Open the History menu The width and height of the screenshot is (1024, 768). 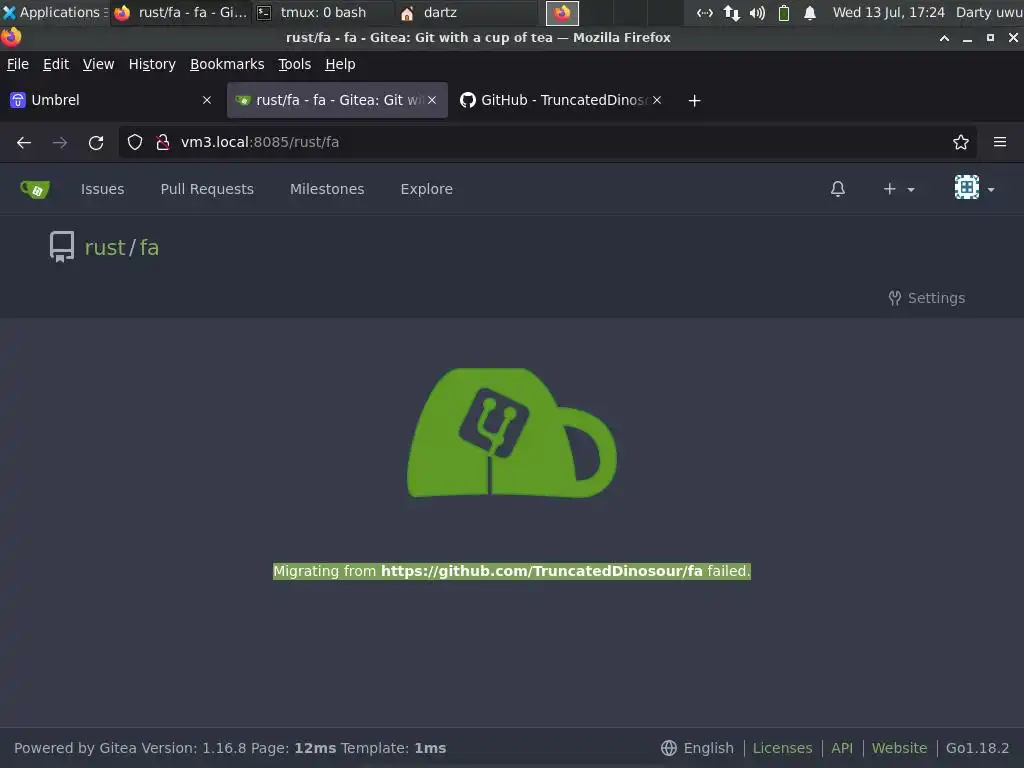click(x=152, y=64)
